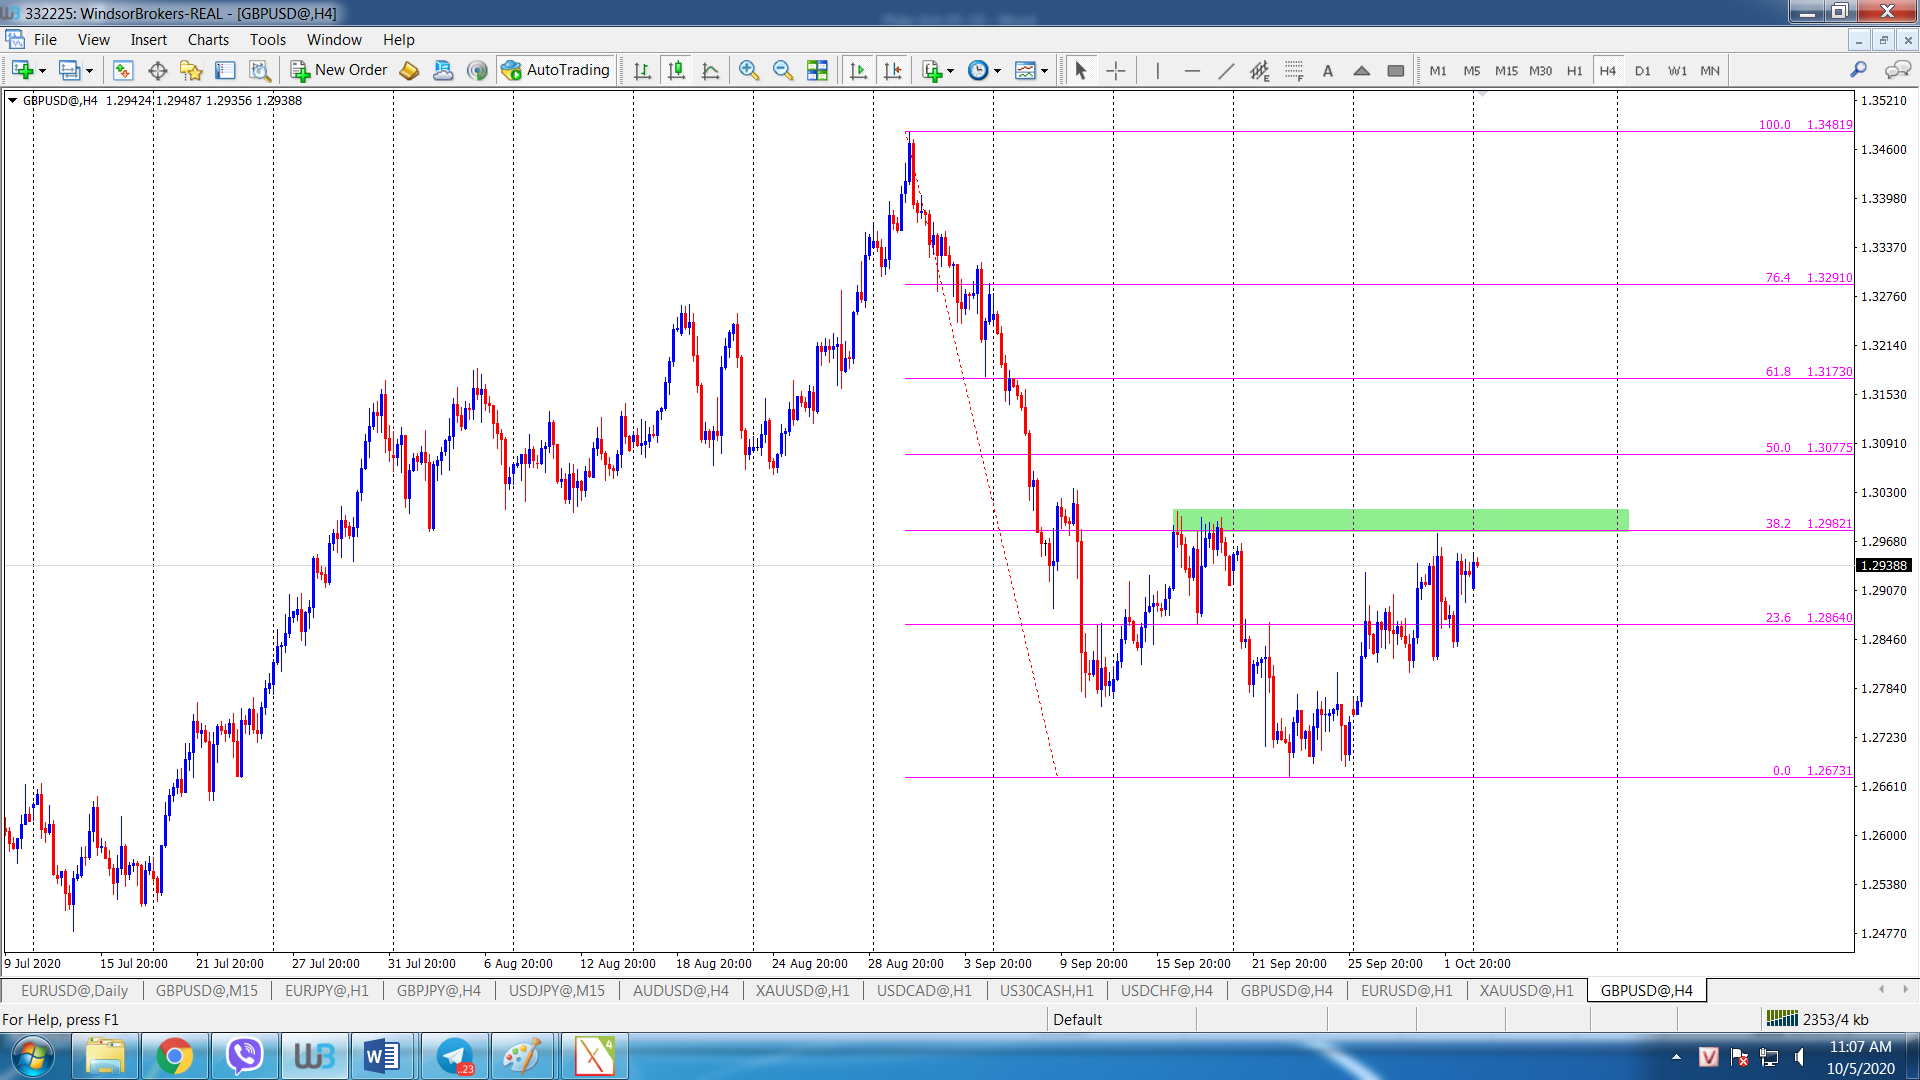Switch chart to bar chart style

tap(642, 70)
